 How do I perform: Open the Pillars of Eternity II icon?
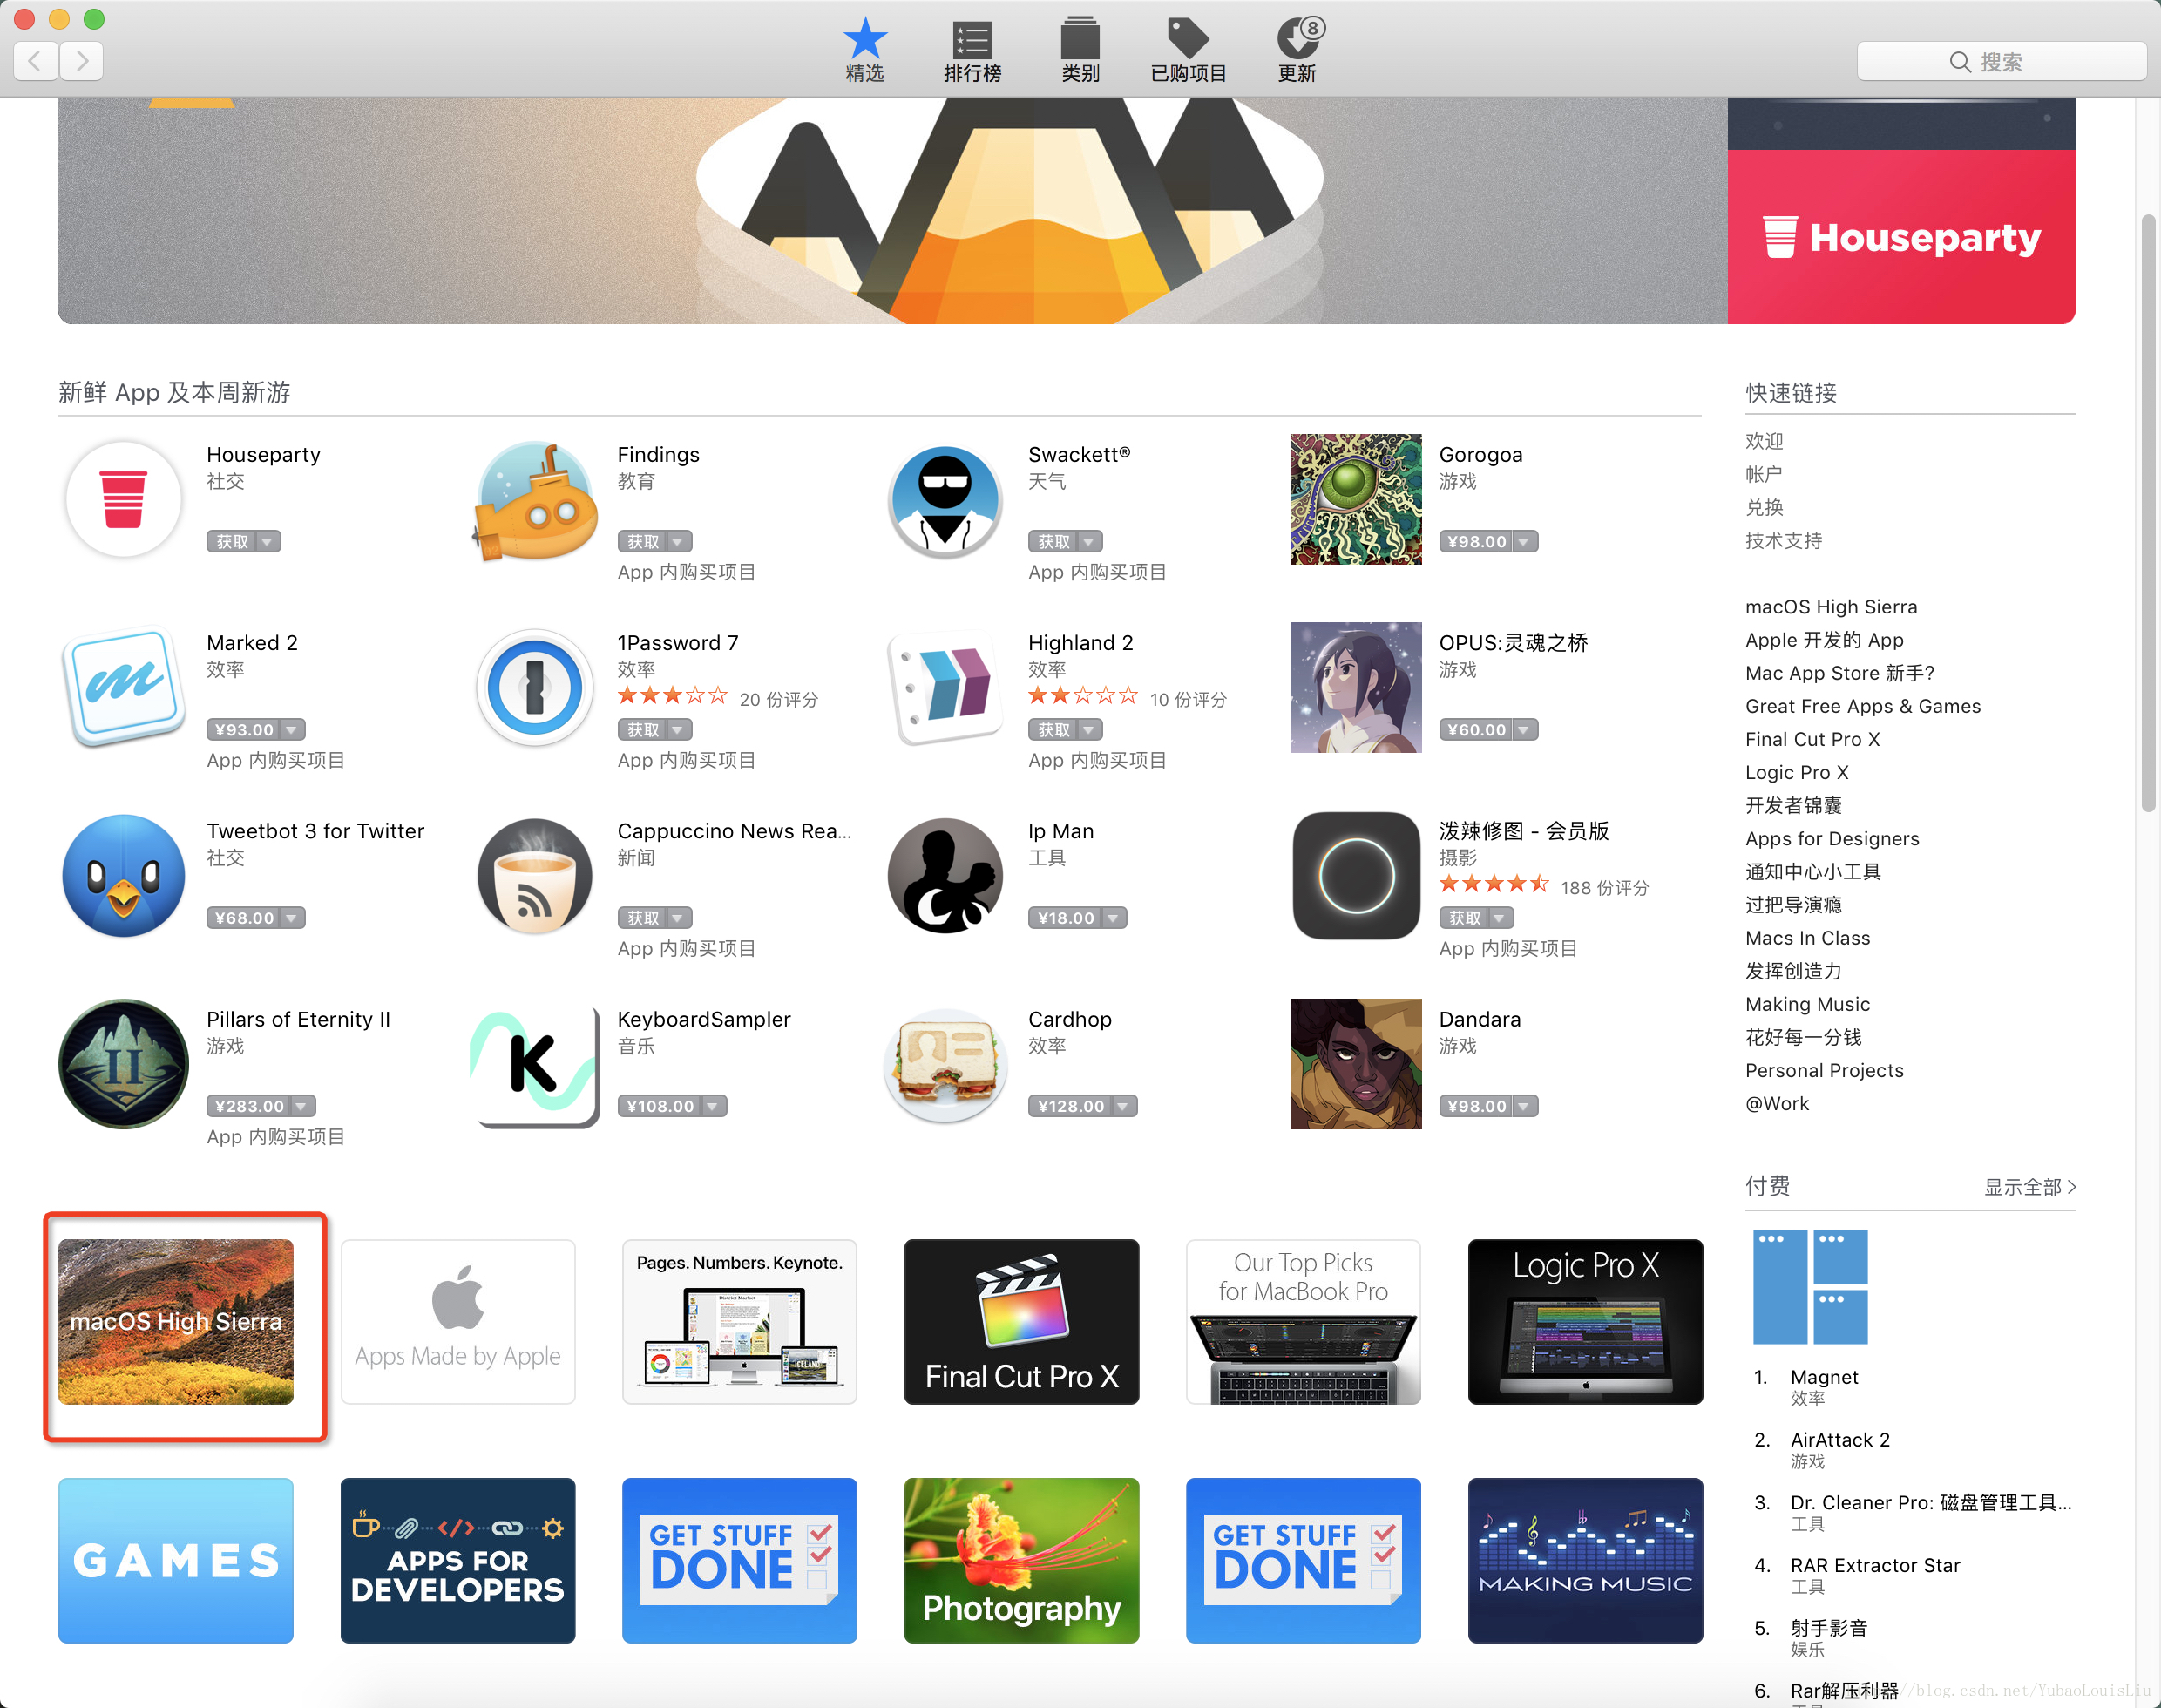[123, 1063]
